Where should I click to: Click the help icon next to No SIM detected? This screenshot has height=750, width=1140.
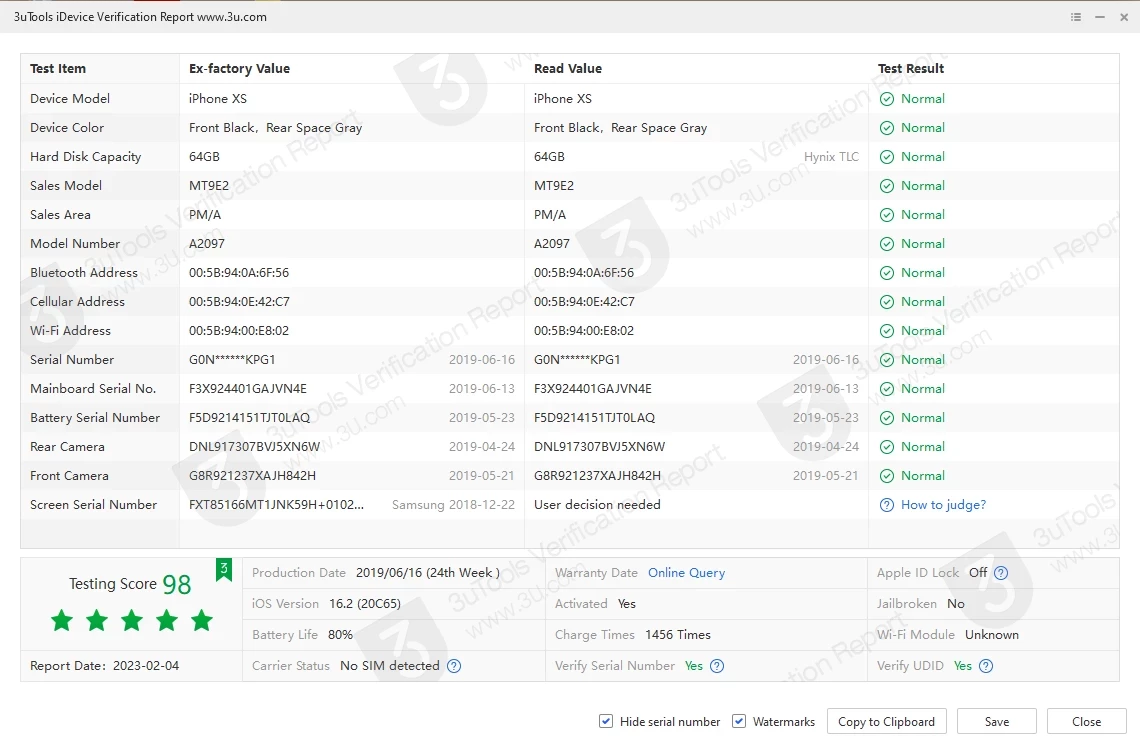coord(454,666)
